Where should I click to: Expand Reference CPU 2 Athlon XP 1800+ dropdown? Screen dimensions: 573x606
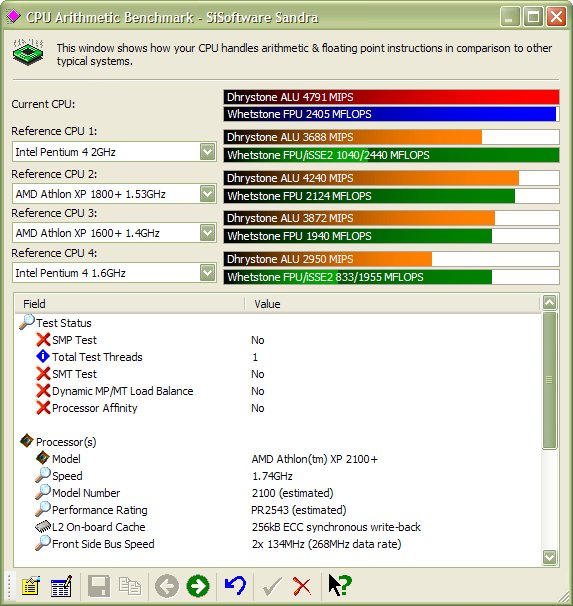[x=208, y=194]
